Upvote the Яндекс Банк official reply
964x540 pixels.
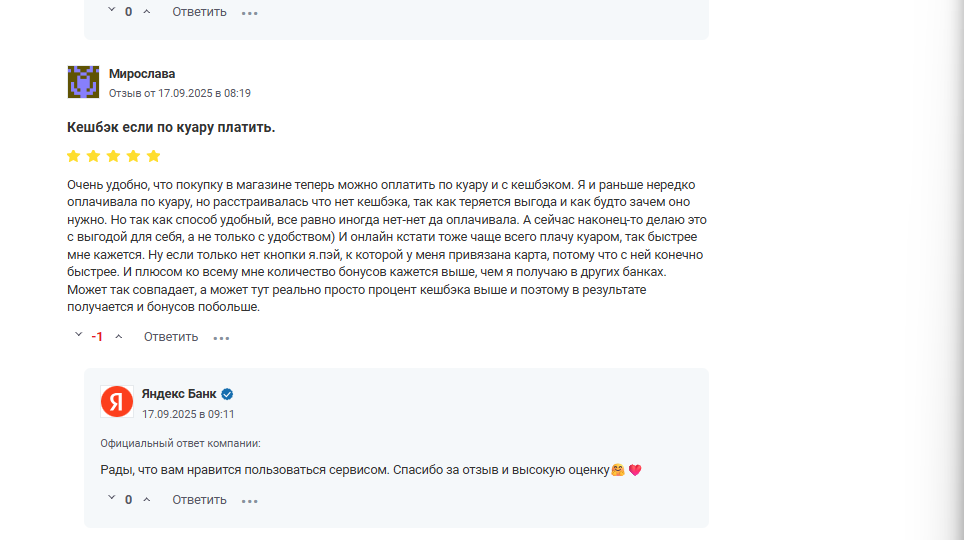coord(147,500)
